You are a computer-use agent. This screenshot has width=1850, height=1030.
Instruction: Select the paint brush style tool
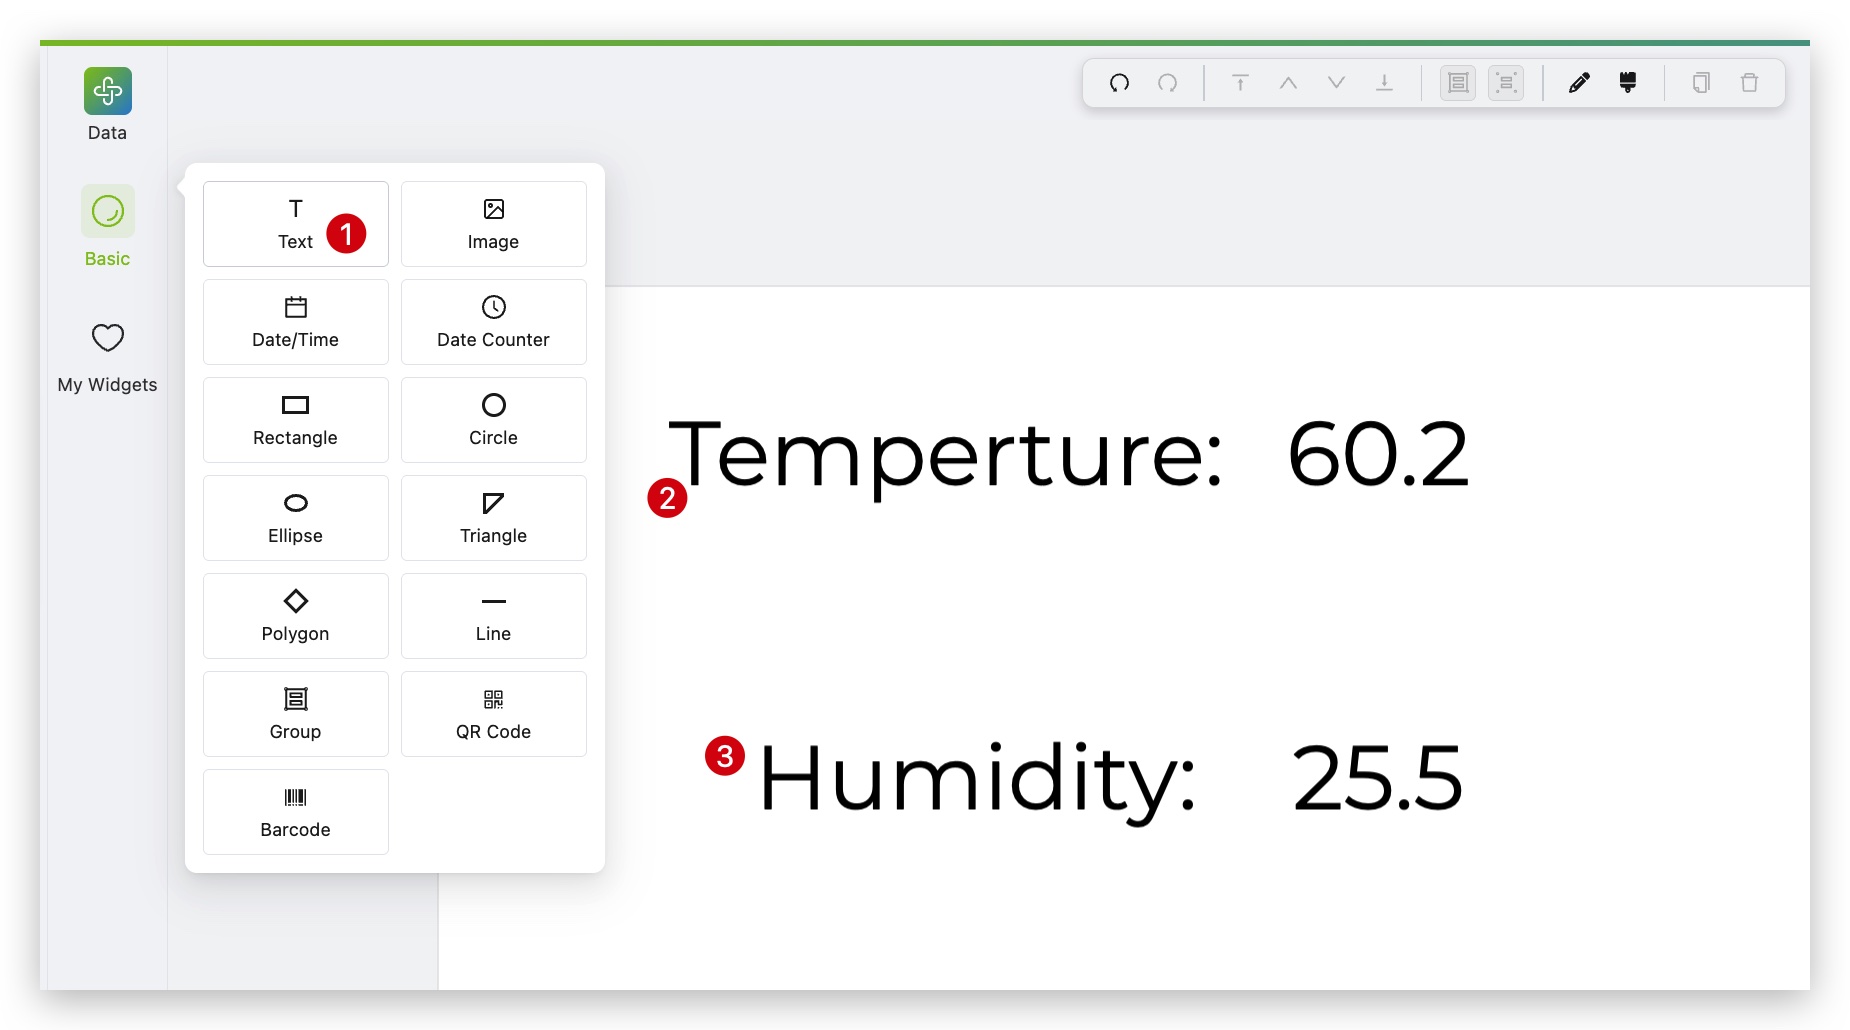(1628, 83)
